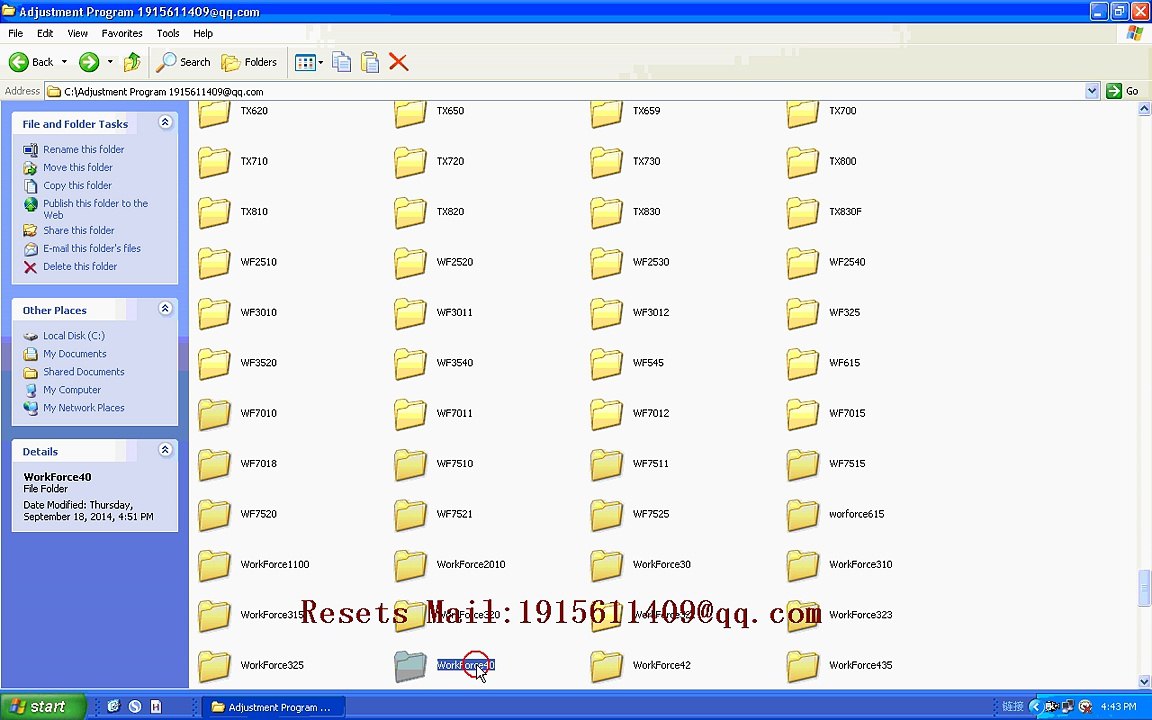Select the TX710 folder icon
The height and width of the screenshot is (720, 1152).
pyautogui.click(x=215, y=162)
